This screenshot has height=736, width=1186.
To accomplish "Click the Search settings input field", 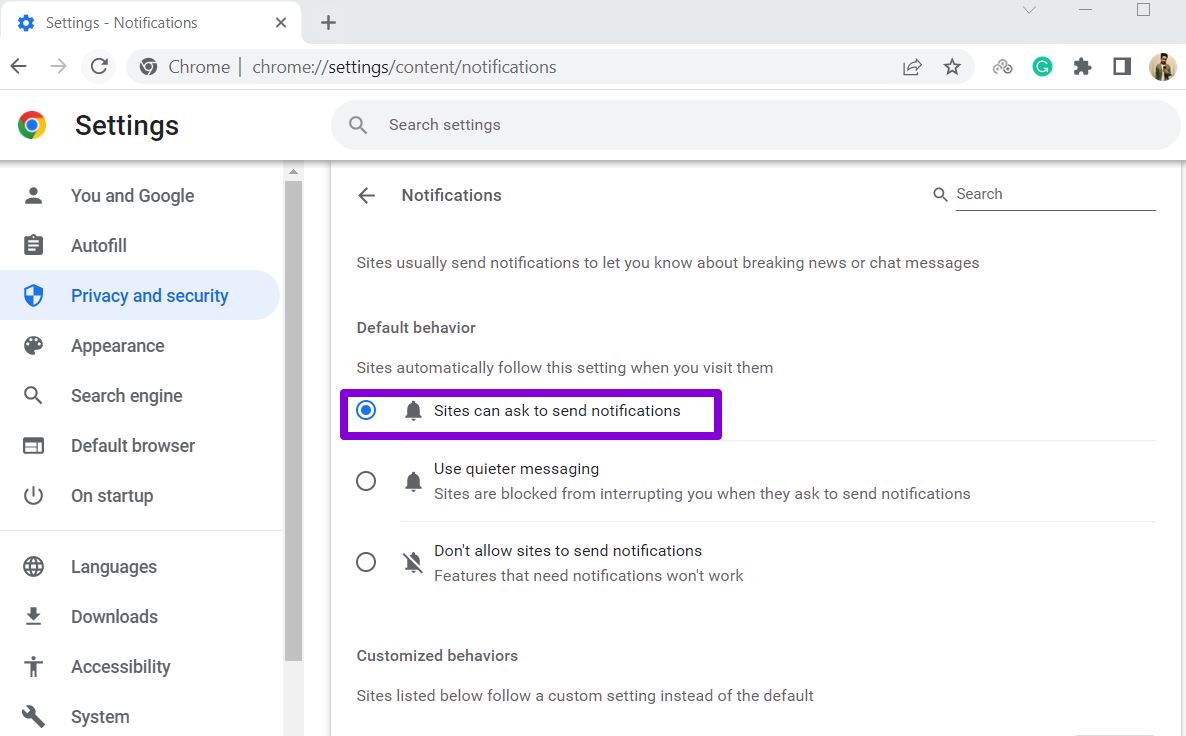I will (756, 125).
